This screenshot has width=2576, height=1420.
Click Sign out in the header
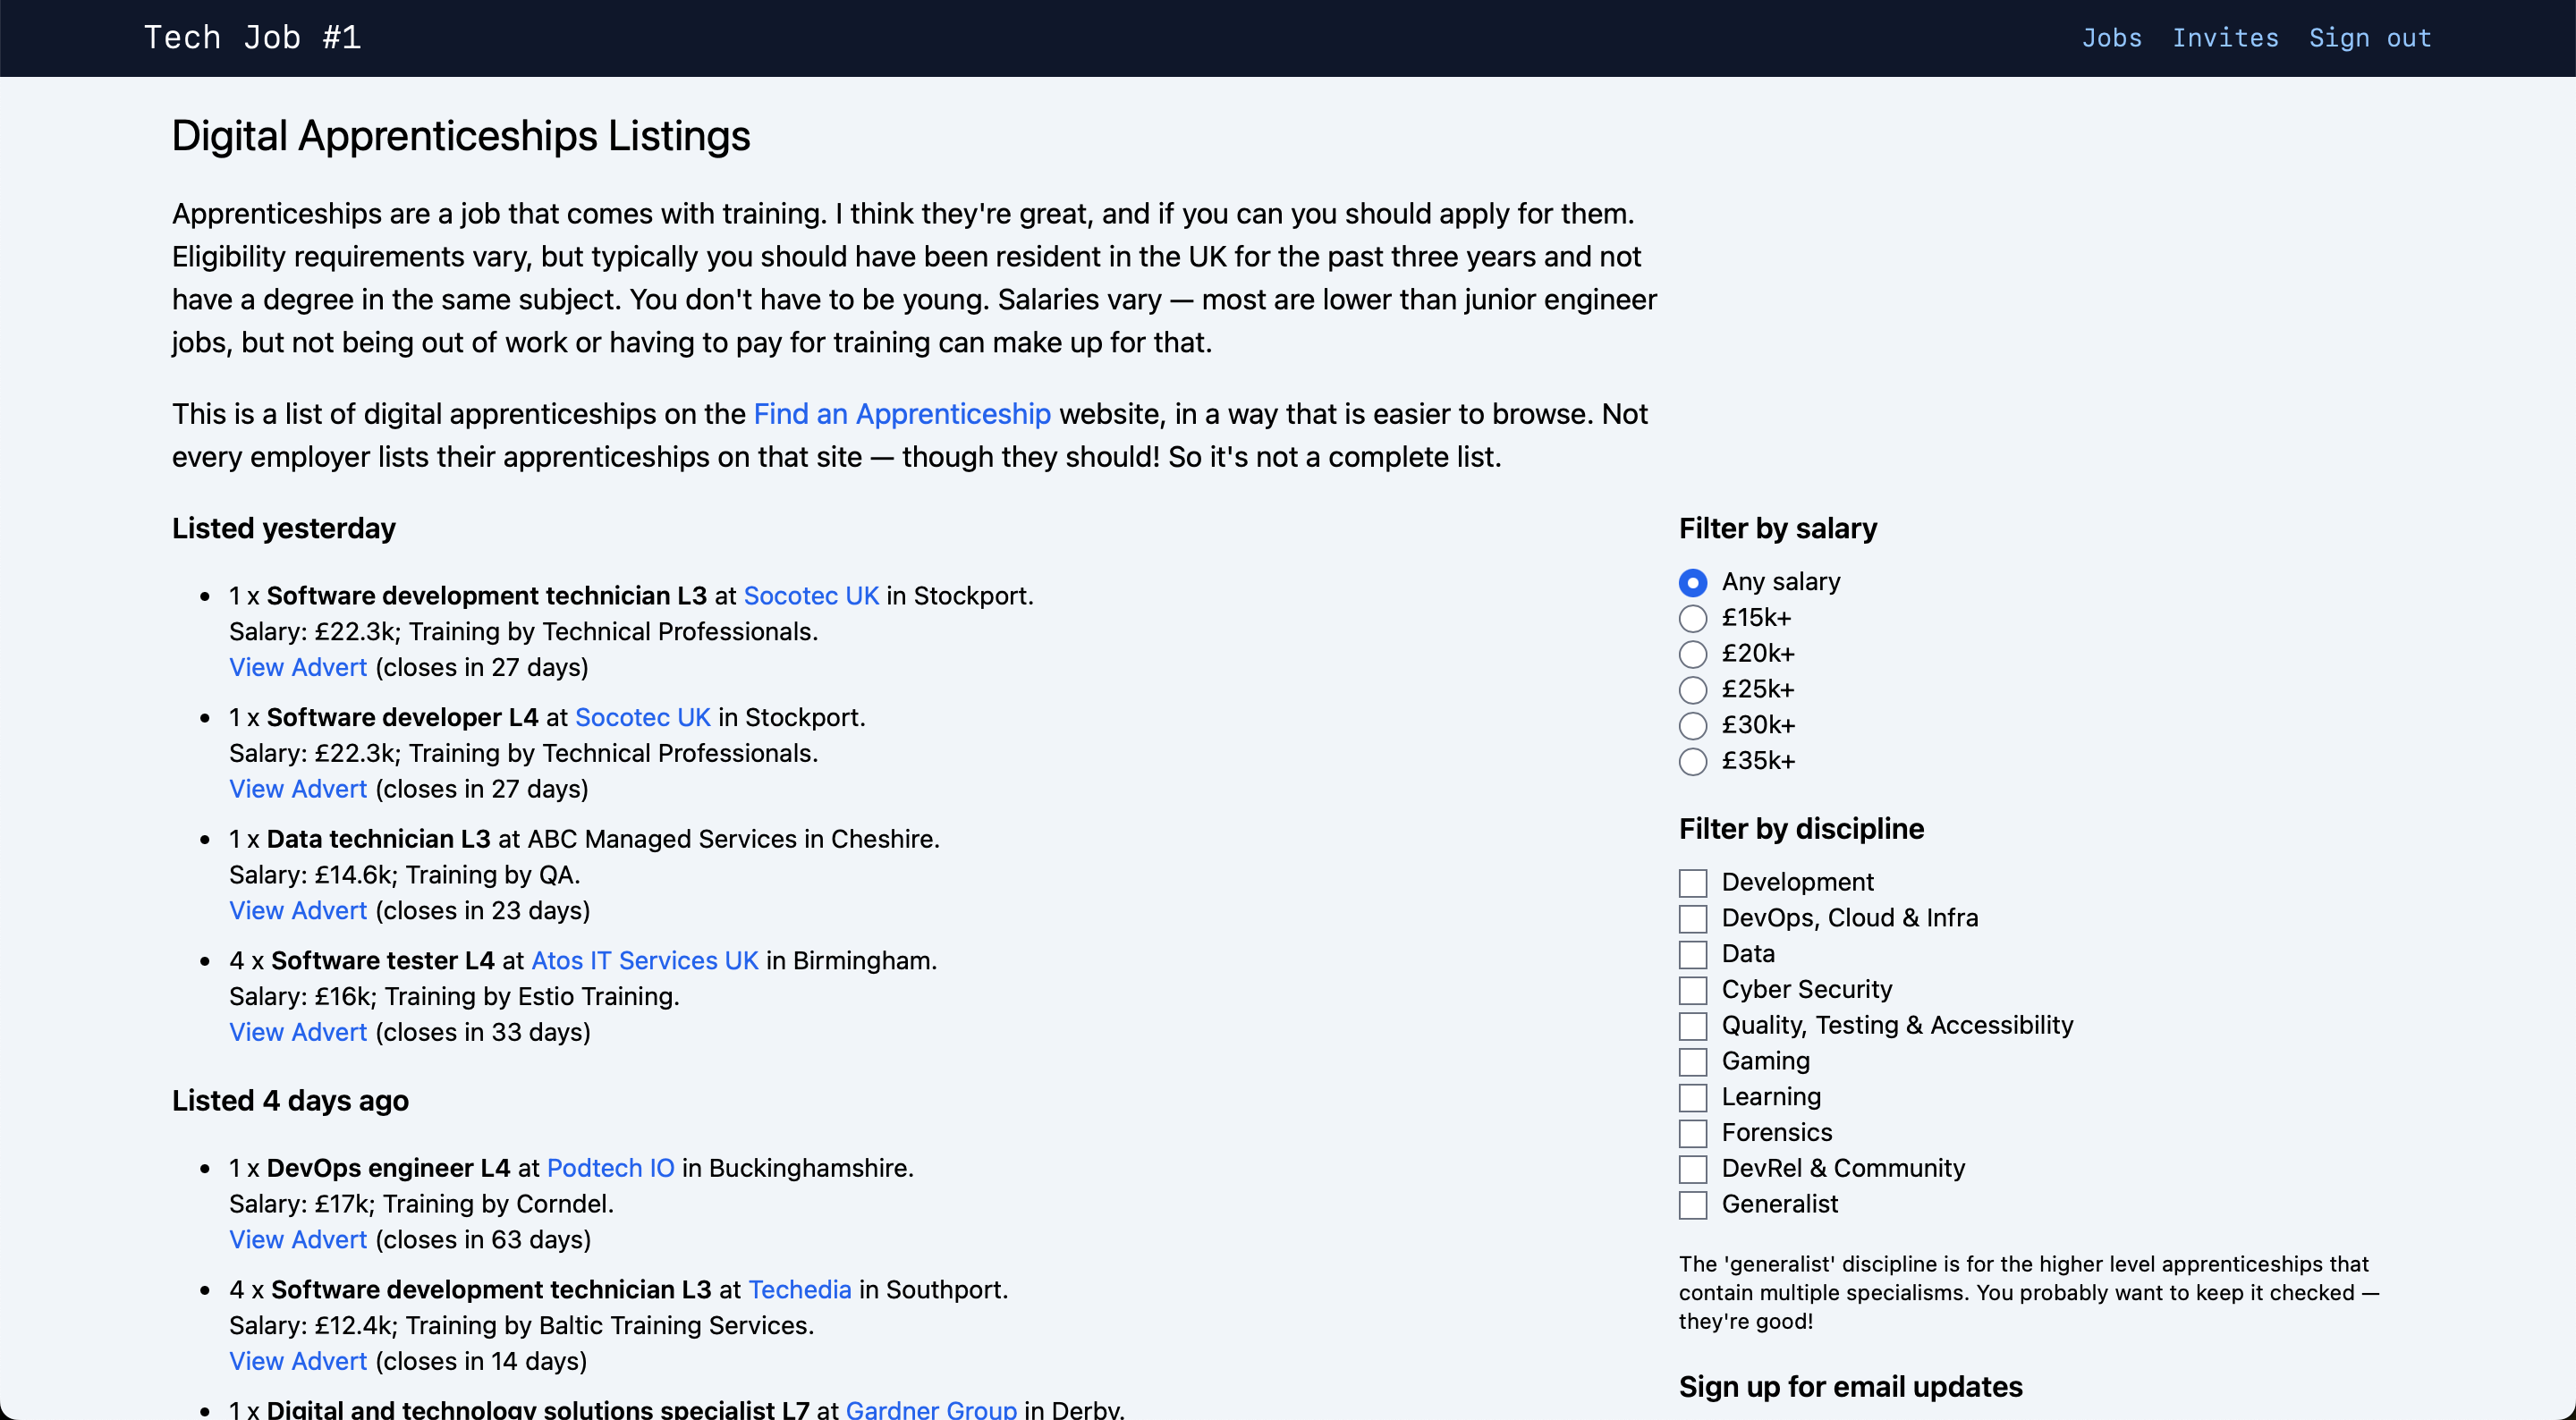click(2369, 38)
